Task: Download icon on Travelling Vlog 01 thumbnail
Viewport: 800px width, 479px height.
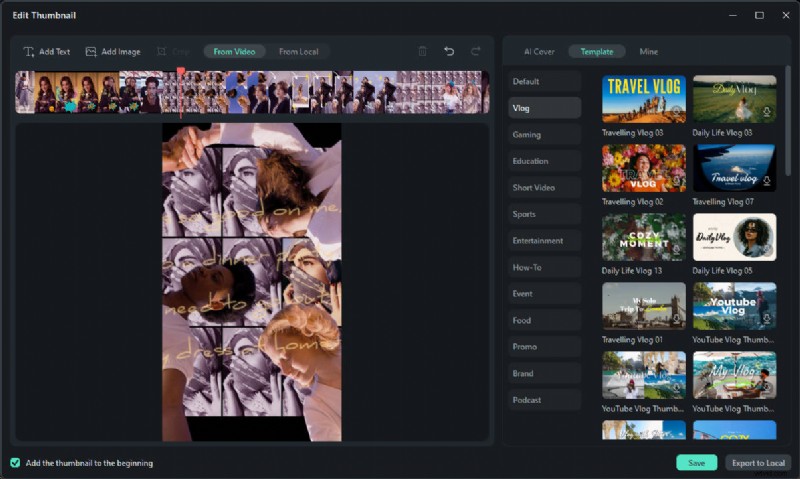Action: [676, 319]
